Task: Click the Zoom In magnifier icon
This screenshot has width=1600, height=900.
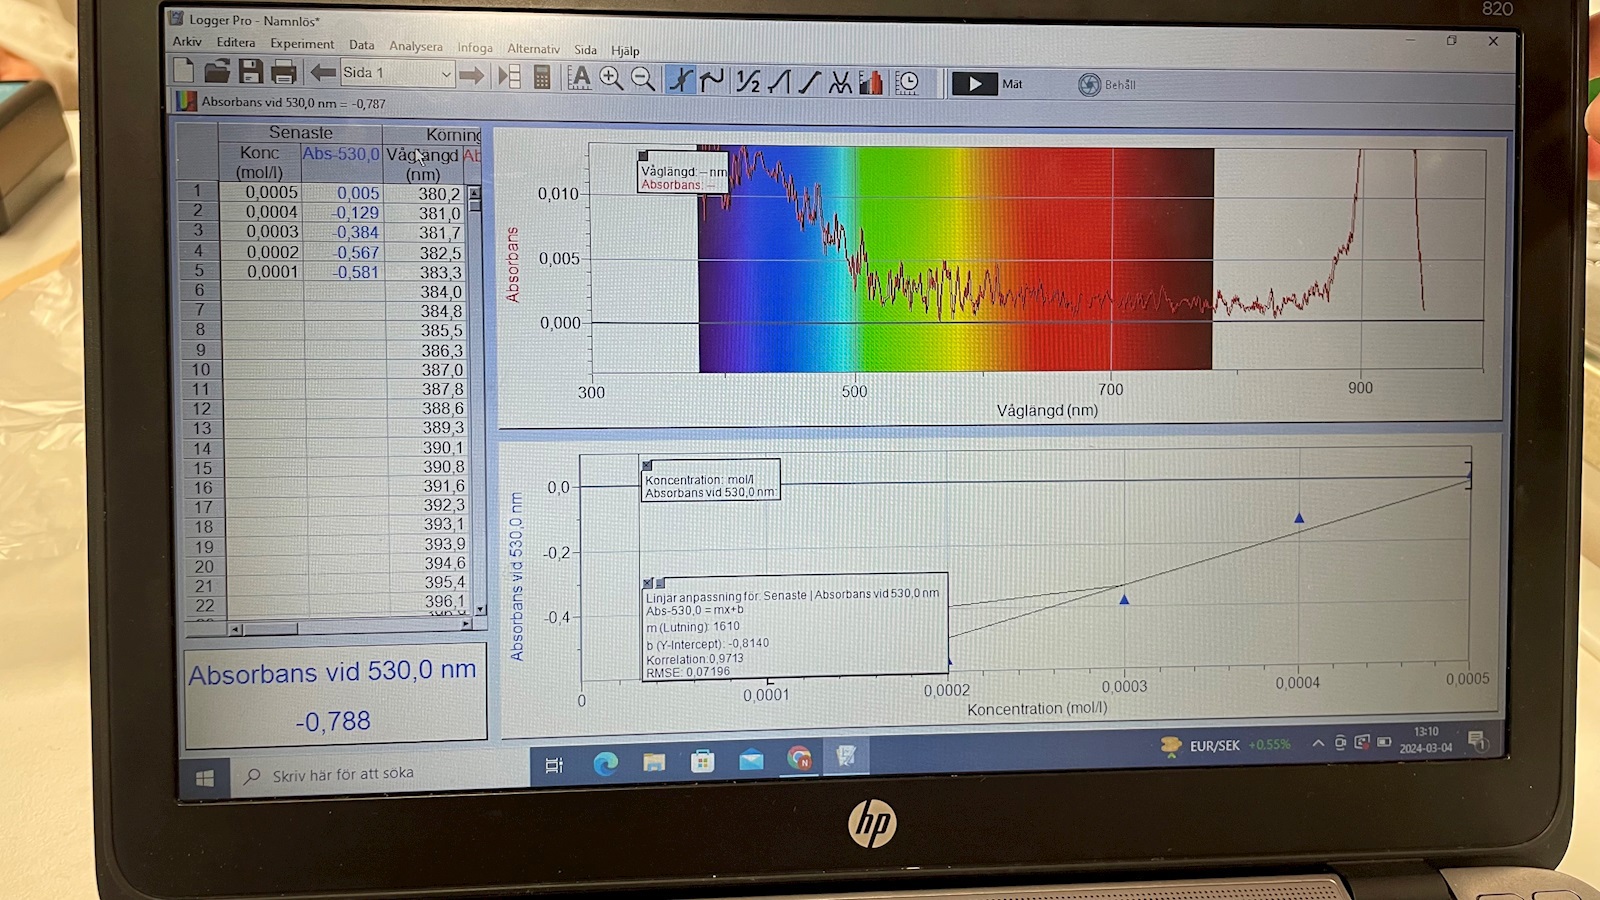Action: pyautogui.click(x=611, y=78)
